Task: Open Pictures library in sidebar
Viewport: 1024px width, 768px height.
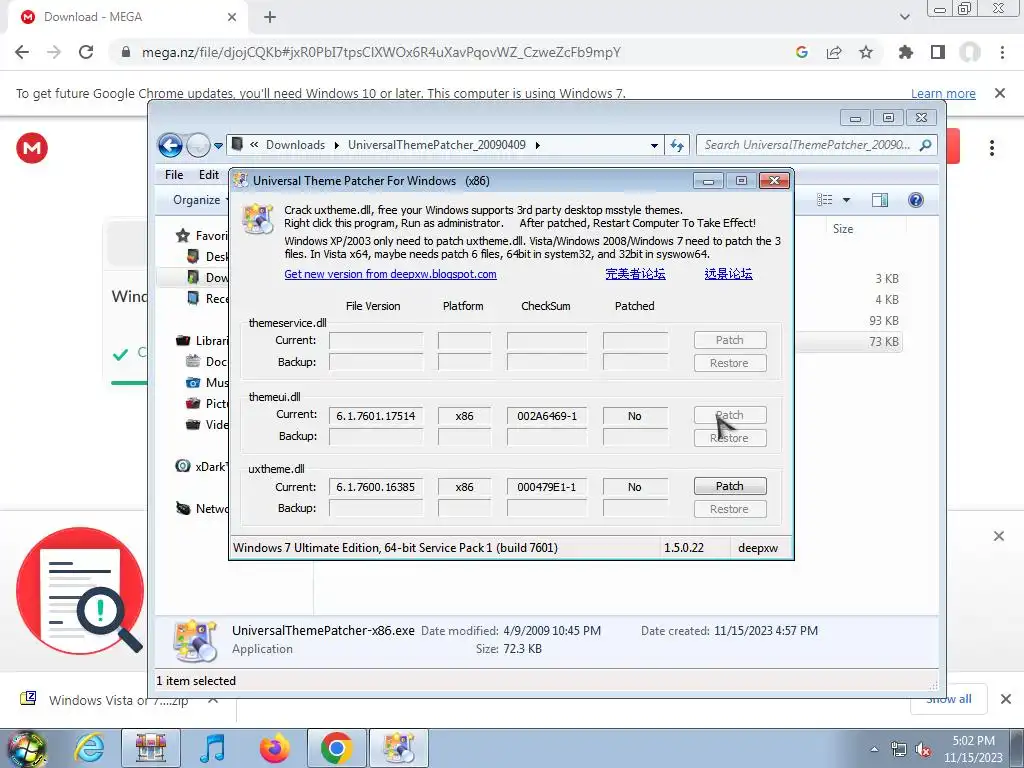Action: point(207,404)
